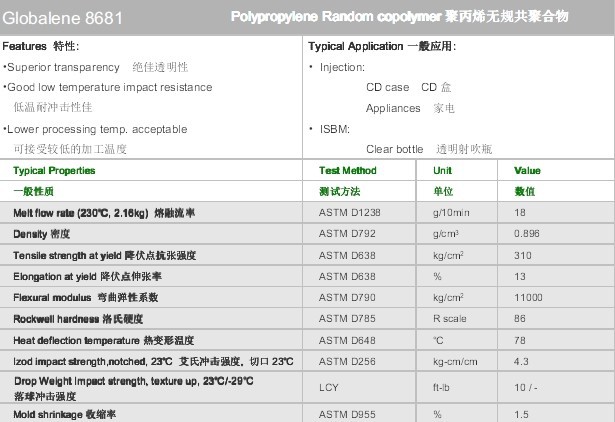Click the '数值' Chinese header cell
The image size is (615, 422).
coord(525,191)
